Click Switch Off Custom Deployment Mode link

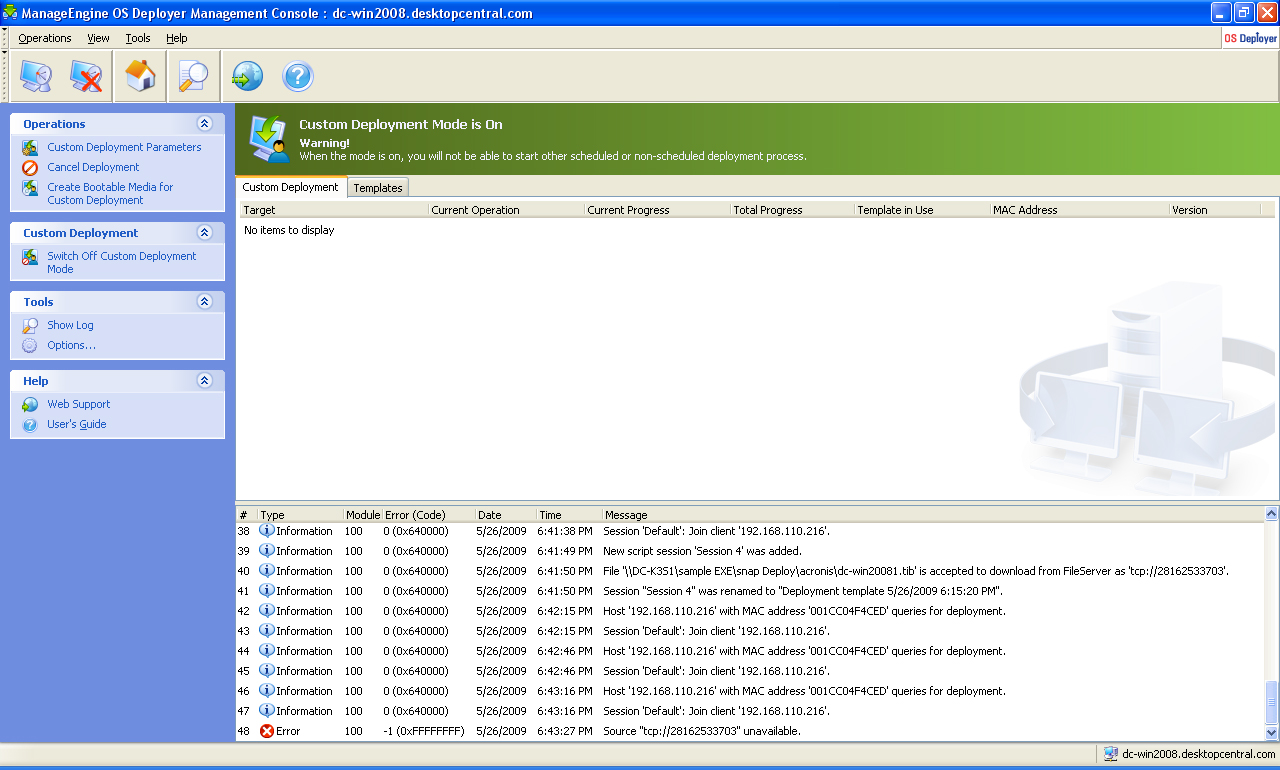tap(122, 263)
